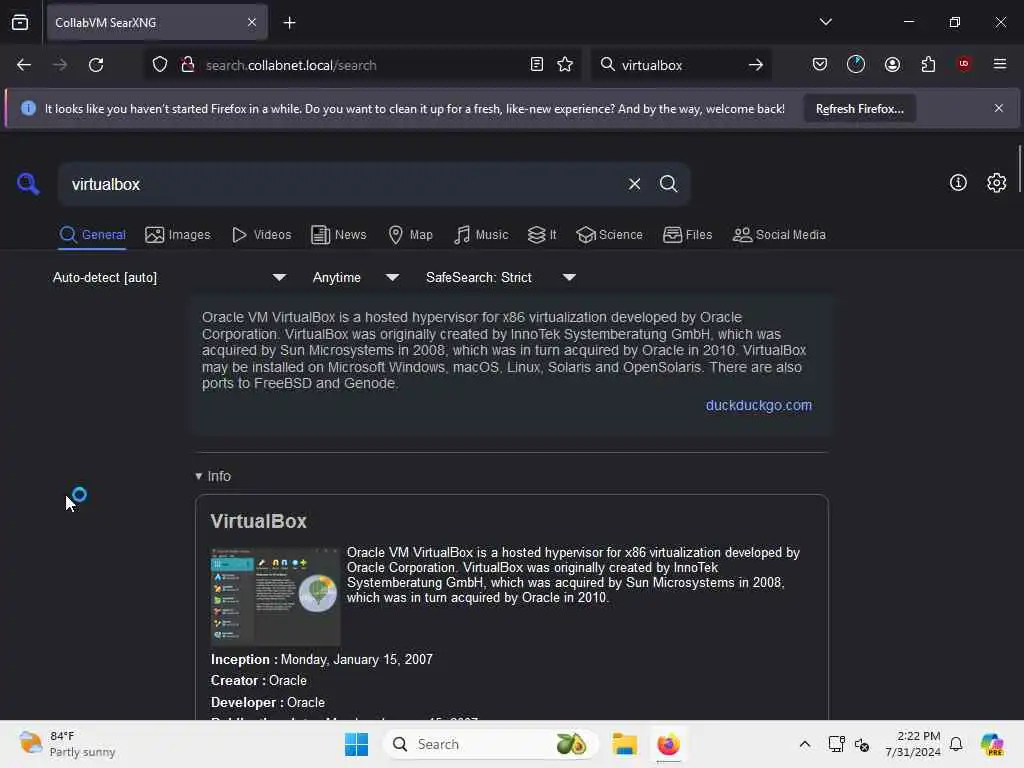Open the Pocket save icon
The height and width of the screenshot is (768, 1024).
[820, 64]
